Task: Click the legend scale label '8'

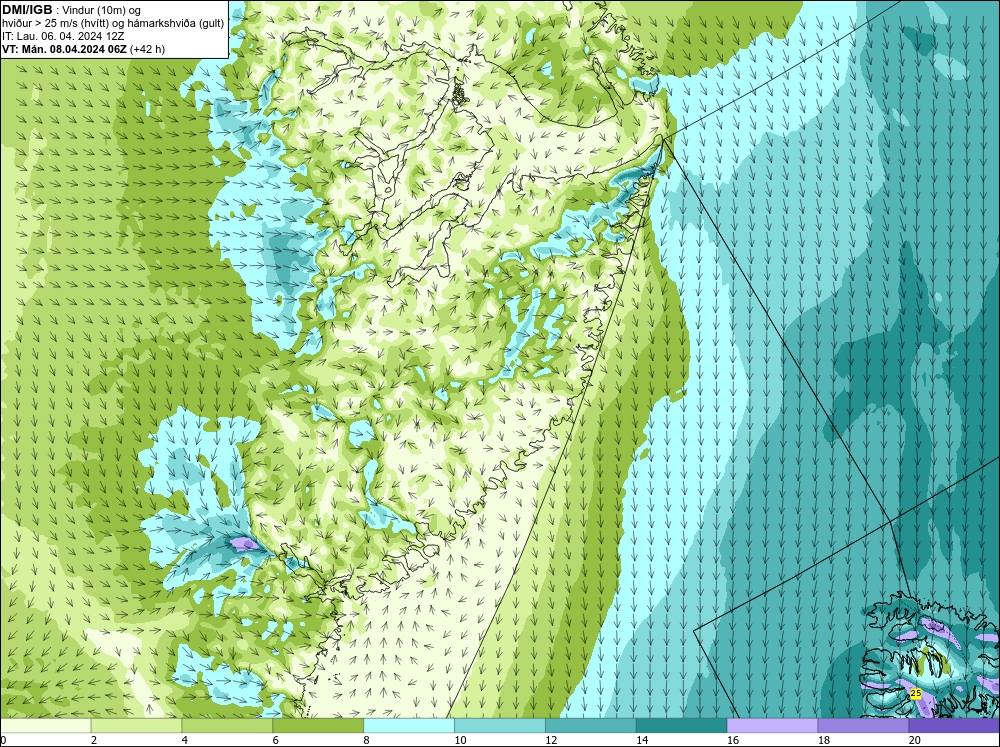Action: point(367,740)
